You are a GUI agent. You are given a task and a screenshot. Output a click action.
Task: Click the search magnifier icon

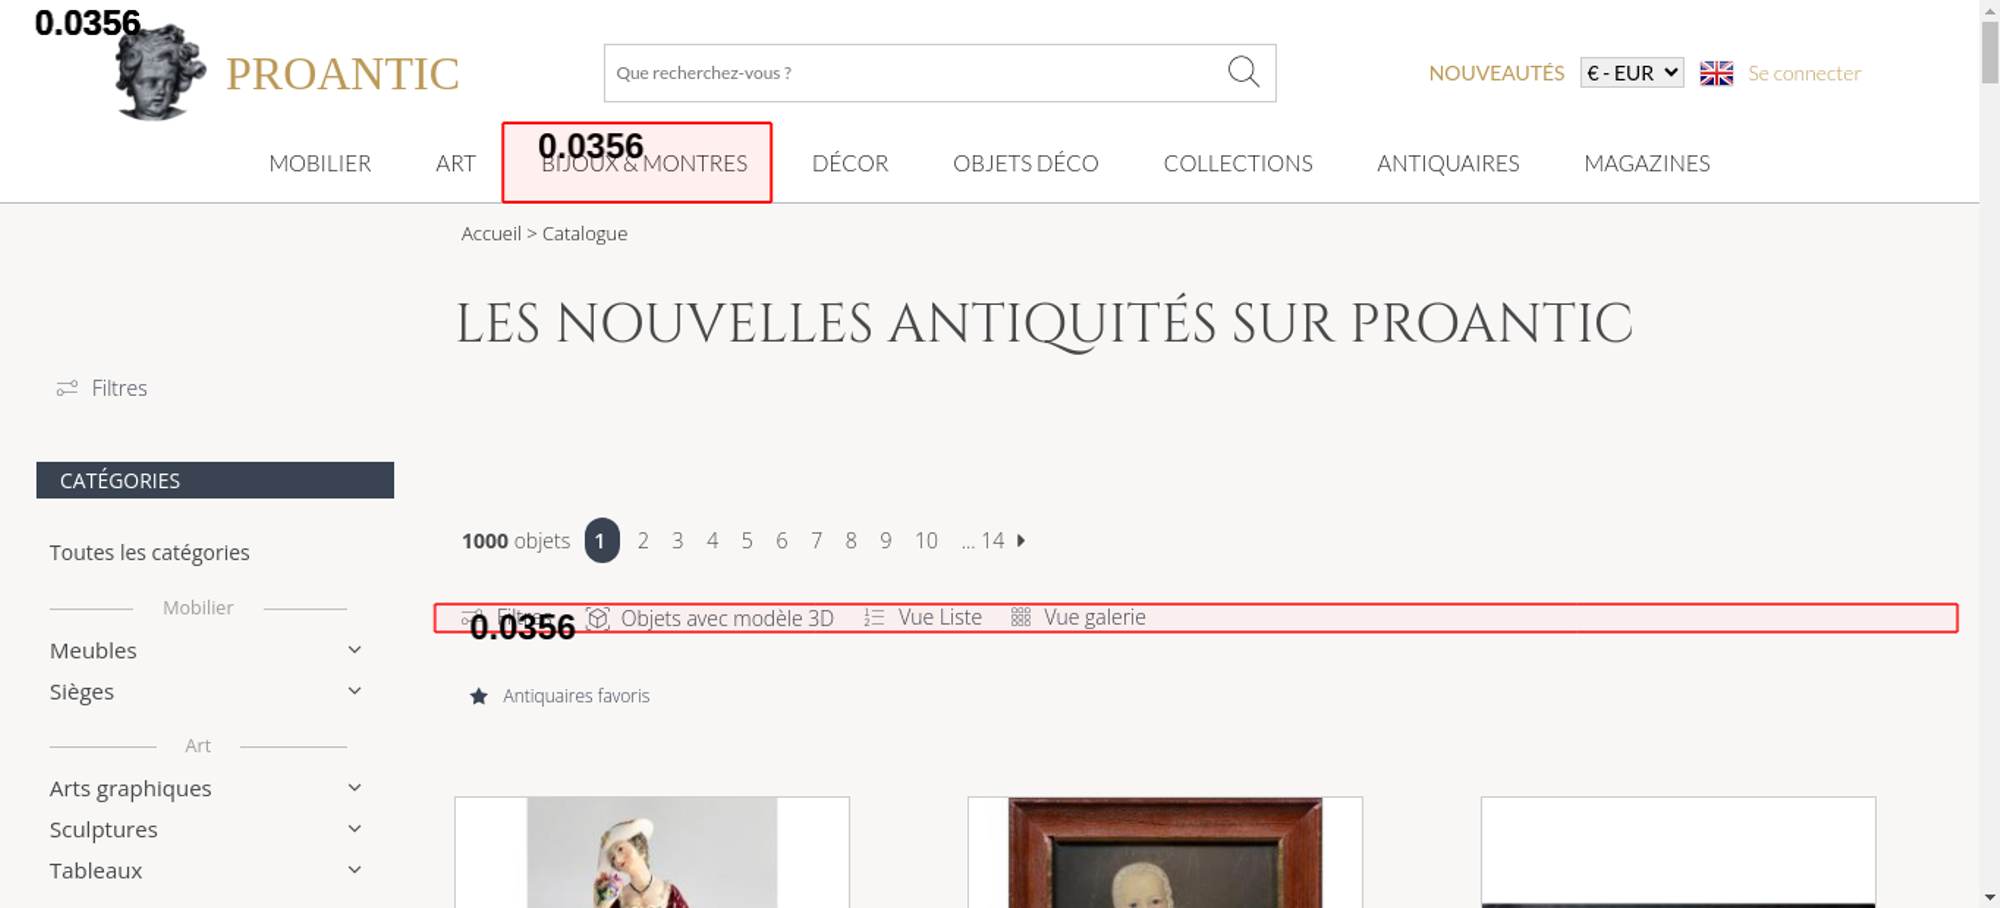pyautogui.click(x=1243, y=72)
